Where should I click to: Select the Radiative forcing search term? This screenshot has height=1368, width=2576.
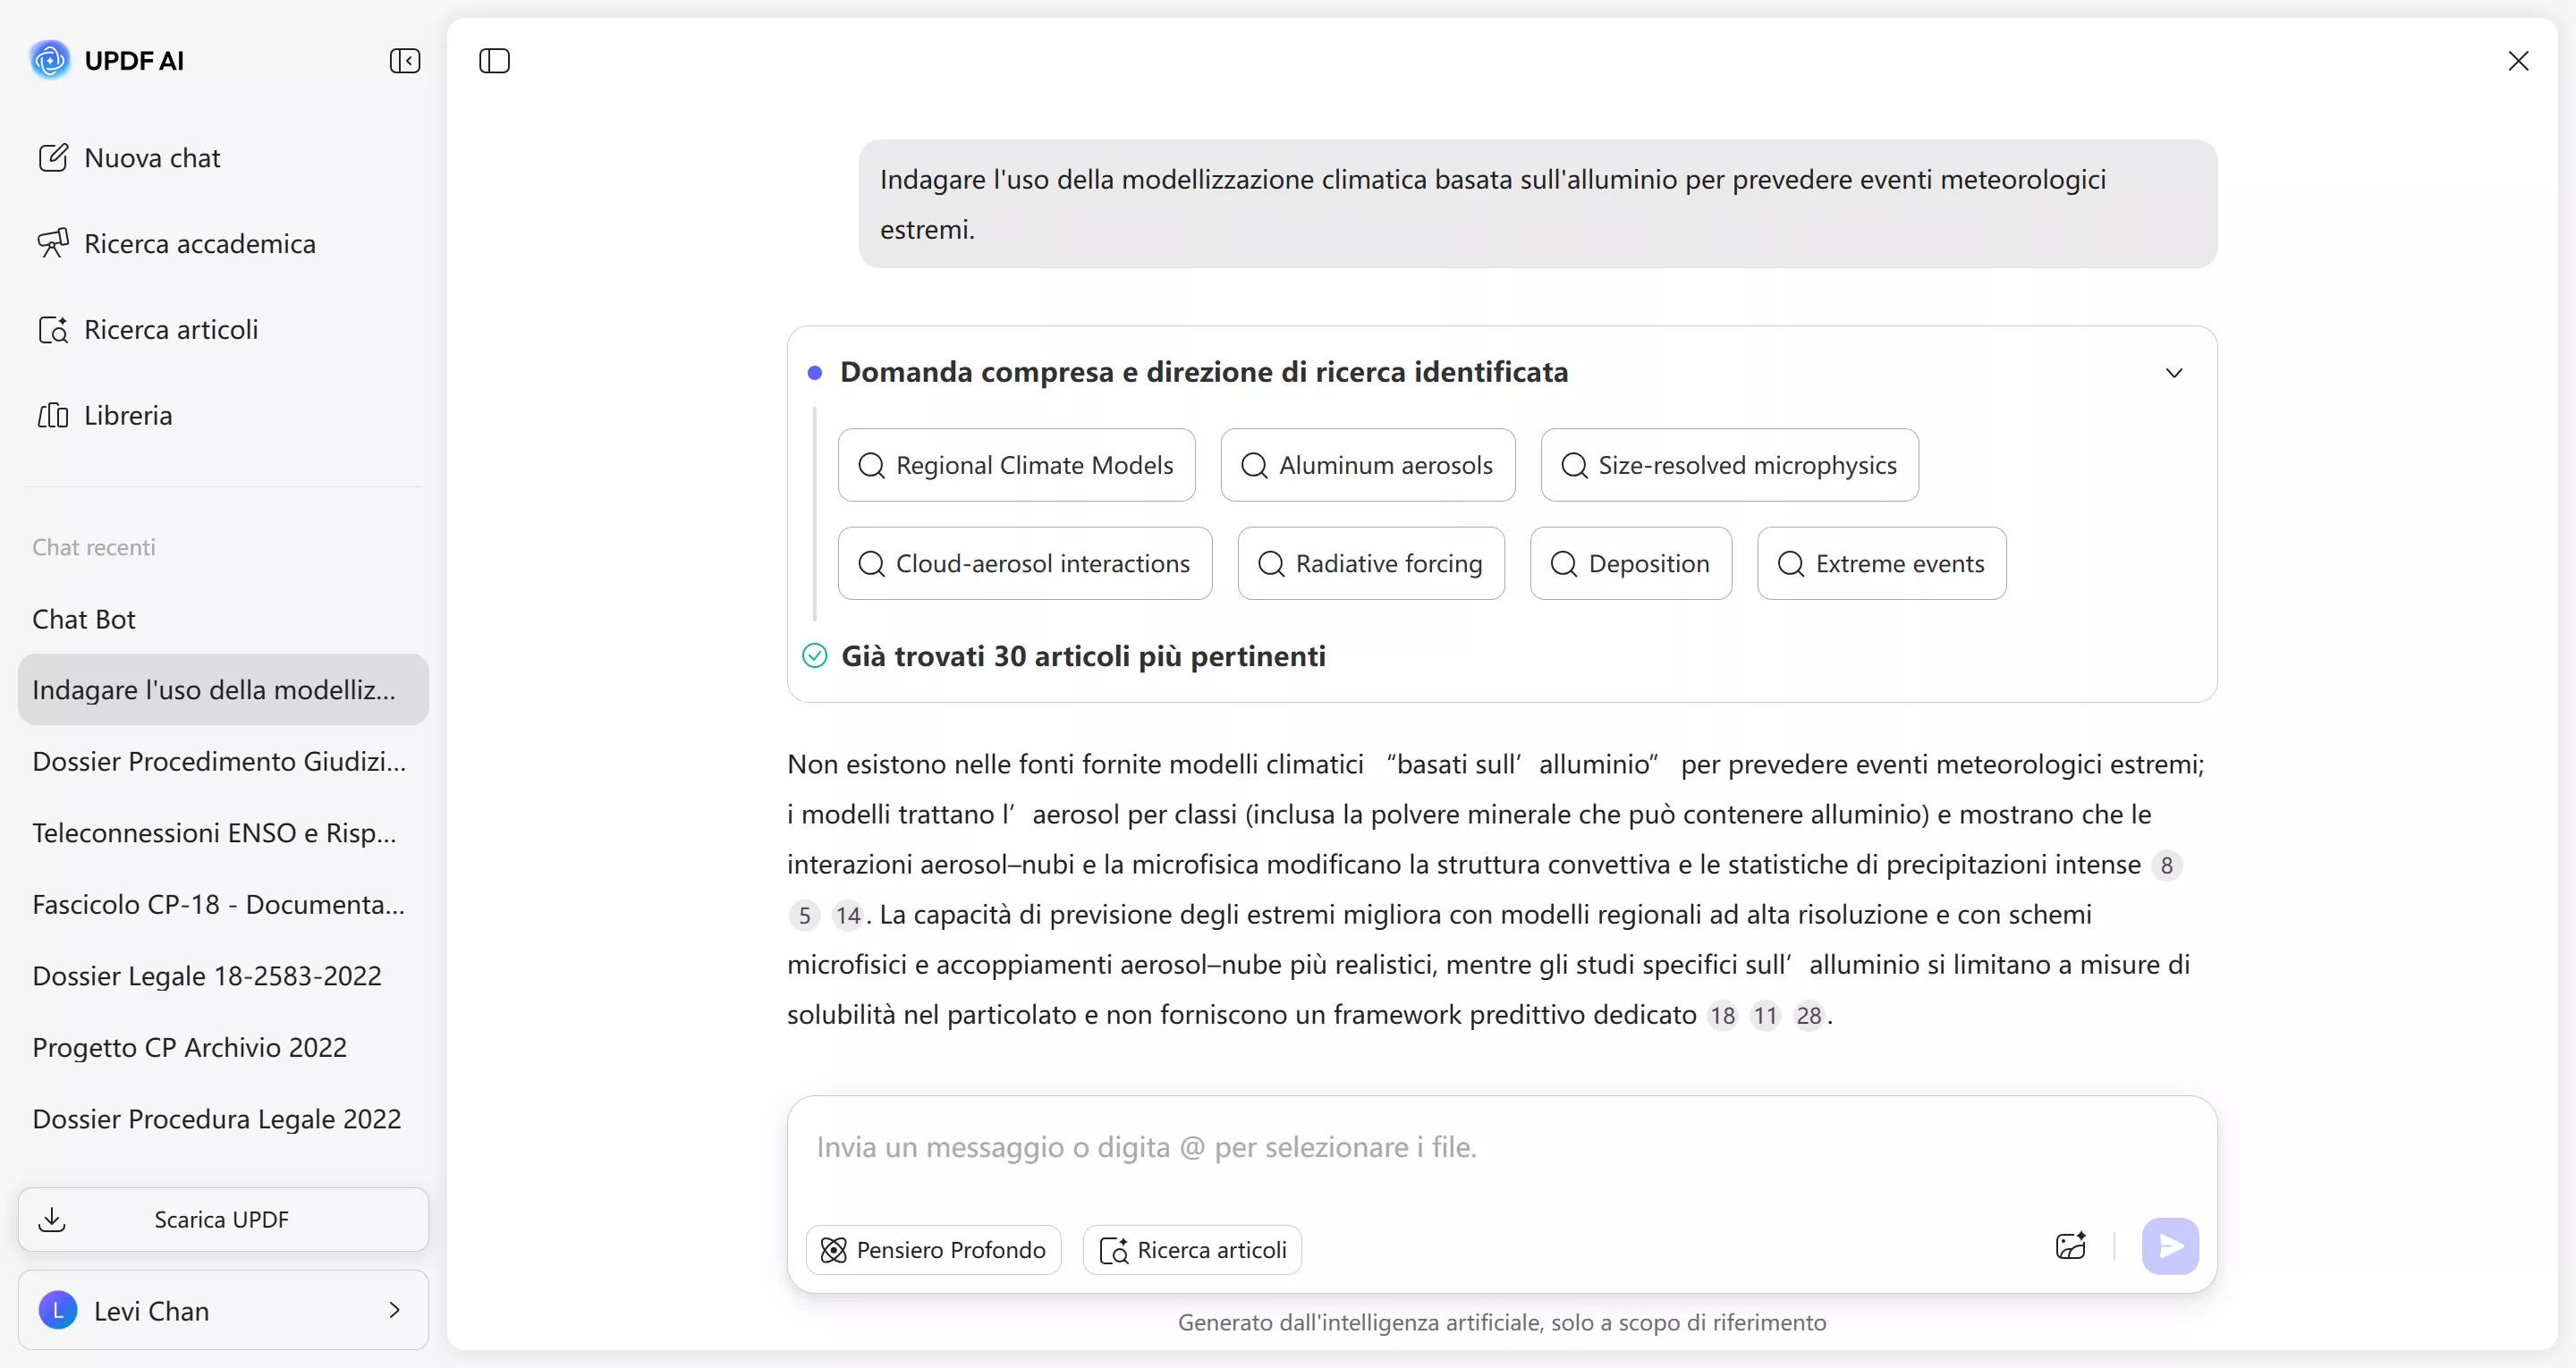coord(1371,563)
